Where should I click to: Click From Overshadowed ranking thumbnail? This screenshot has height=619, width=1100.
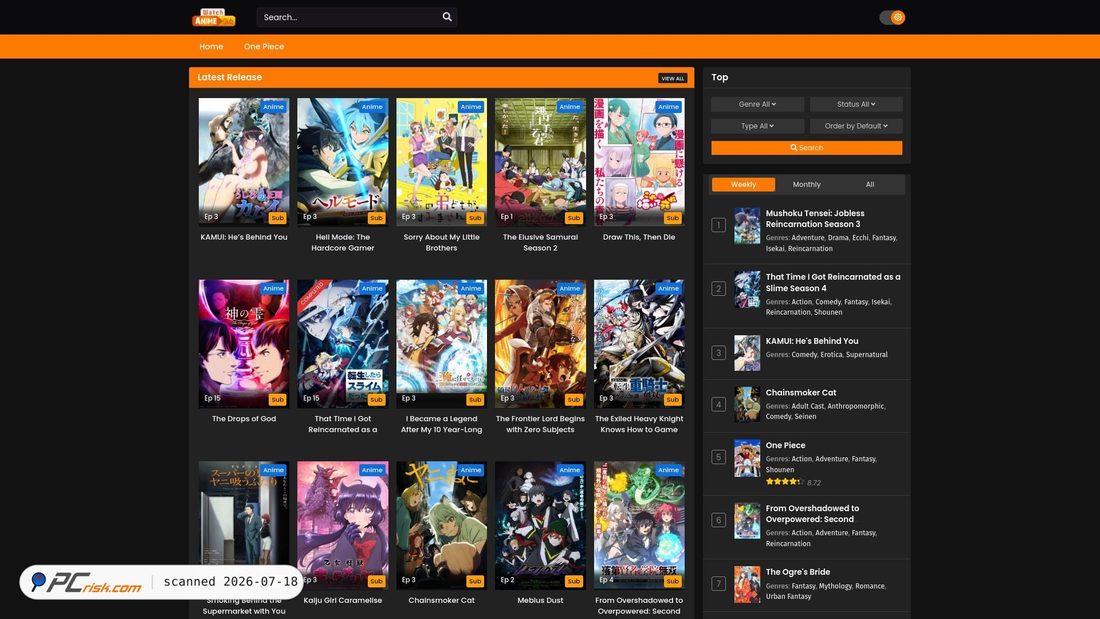coord(747,521)
